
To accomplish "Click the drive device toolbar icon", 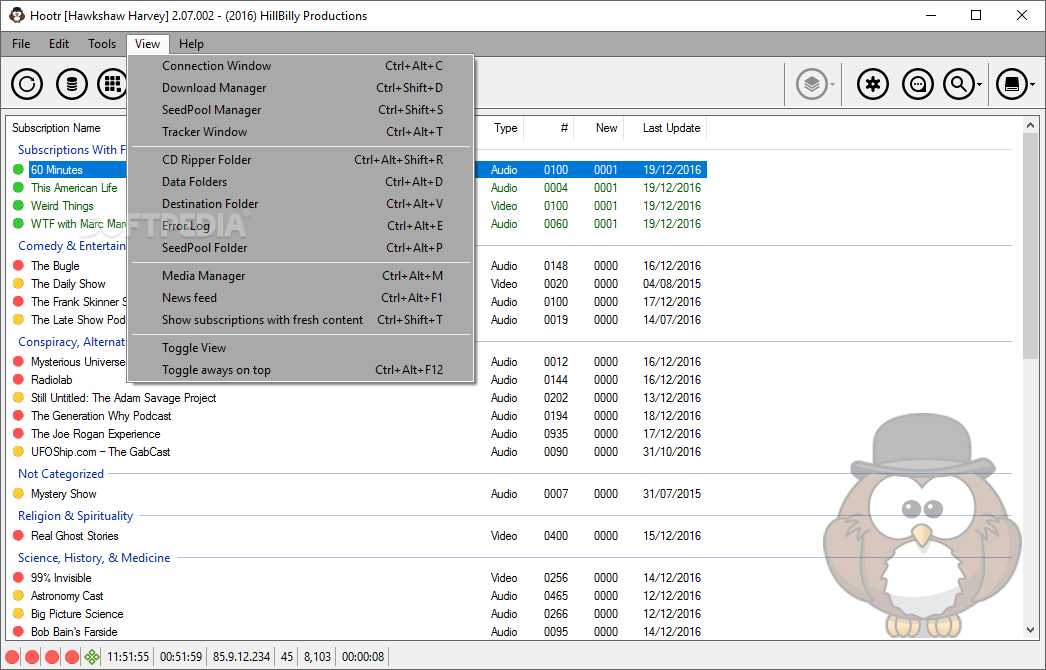I will point(1012,84).
